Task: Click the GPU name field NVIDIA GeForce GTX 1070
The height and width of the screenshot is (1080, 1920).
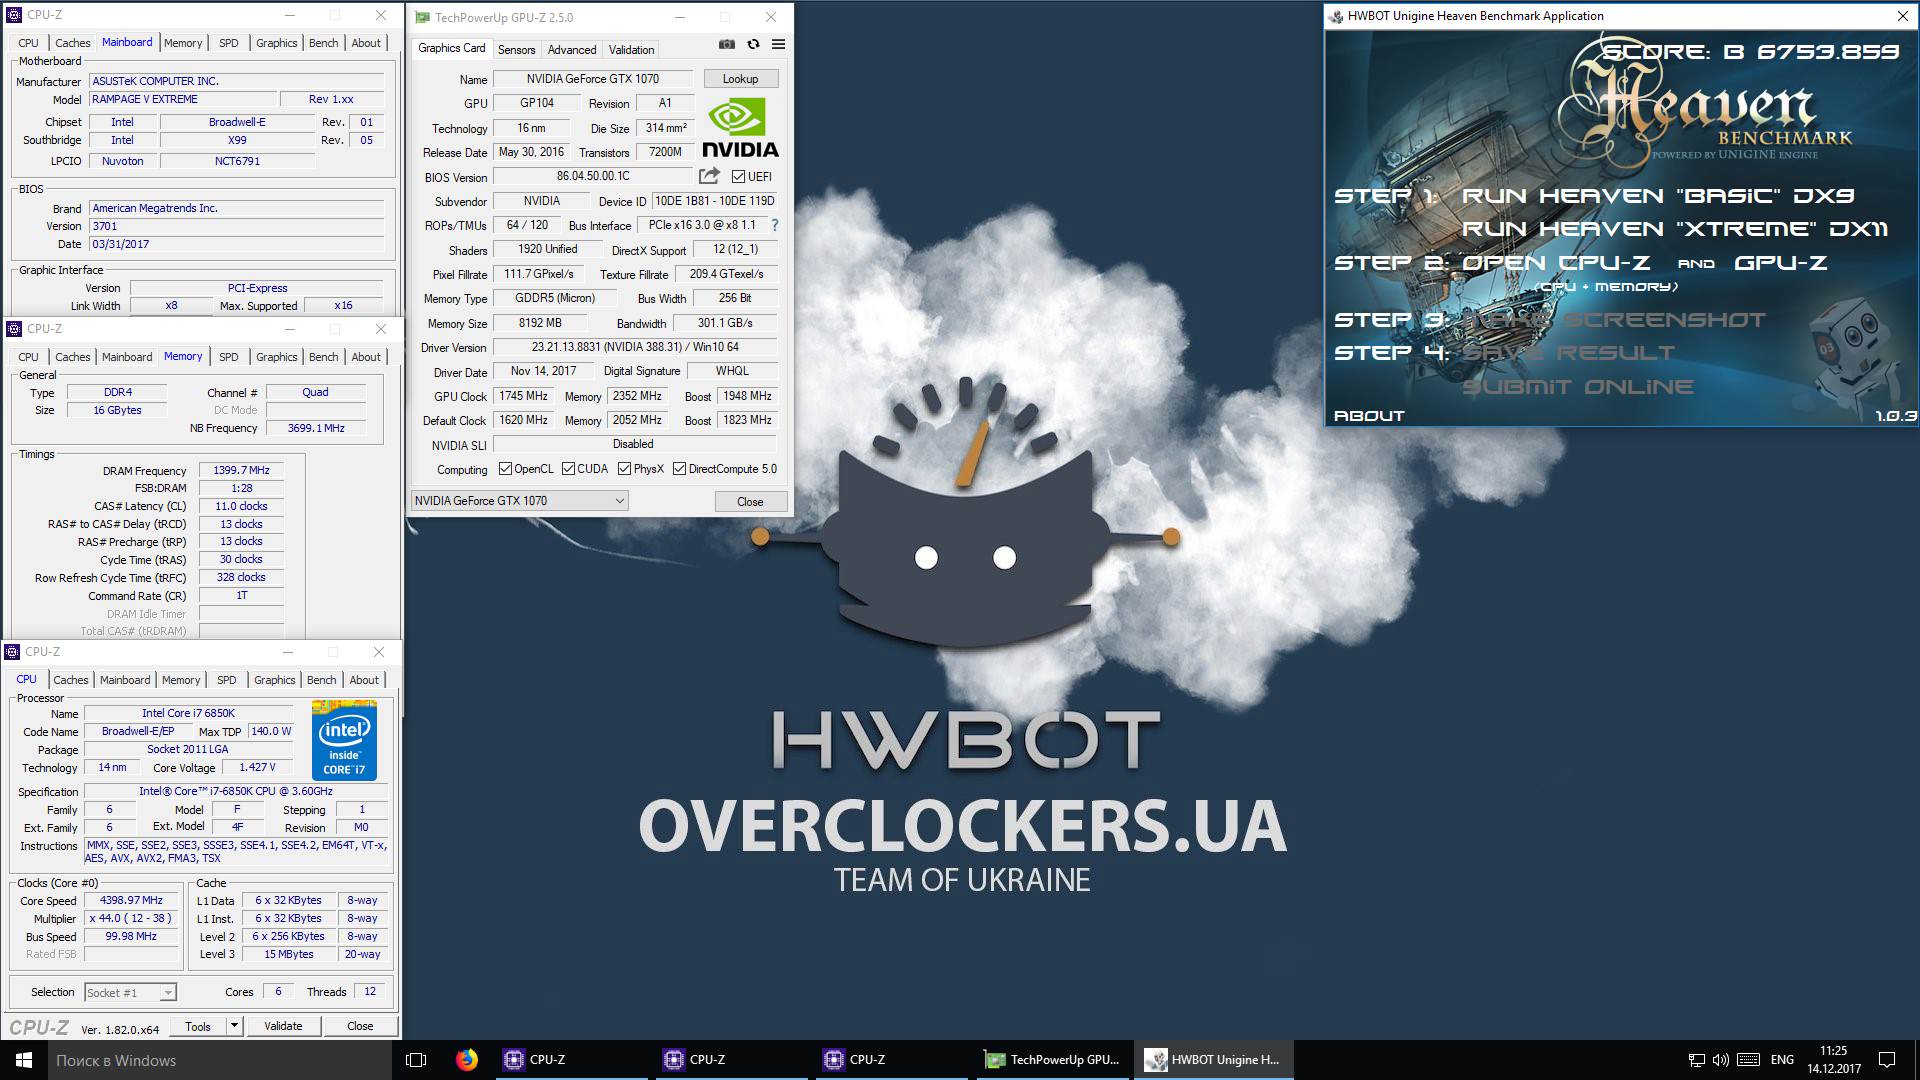Action: click(x=593, y=79)
